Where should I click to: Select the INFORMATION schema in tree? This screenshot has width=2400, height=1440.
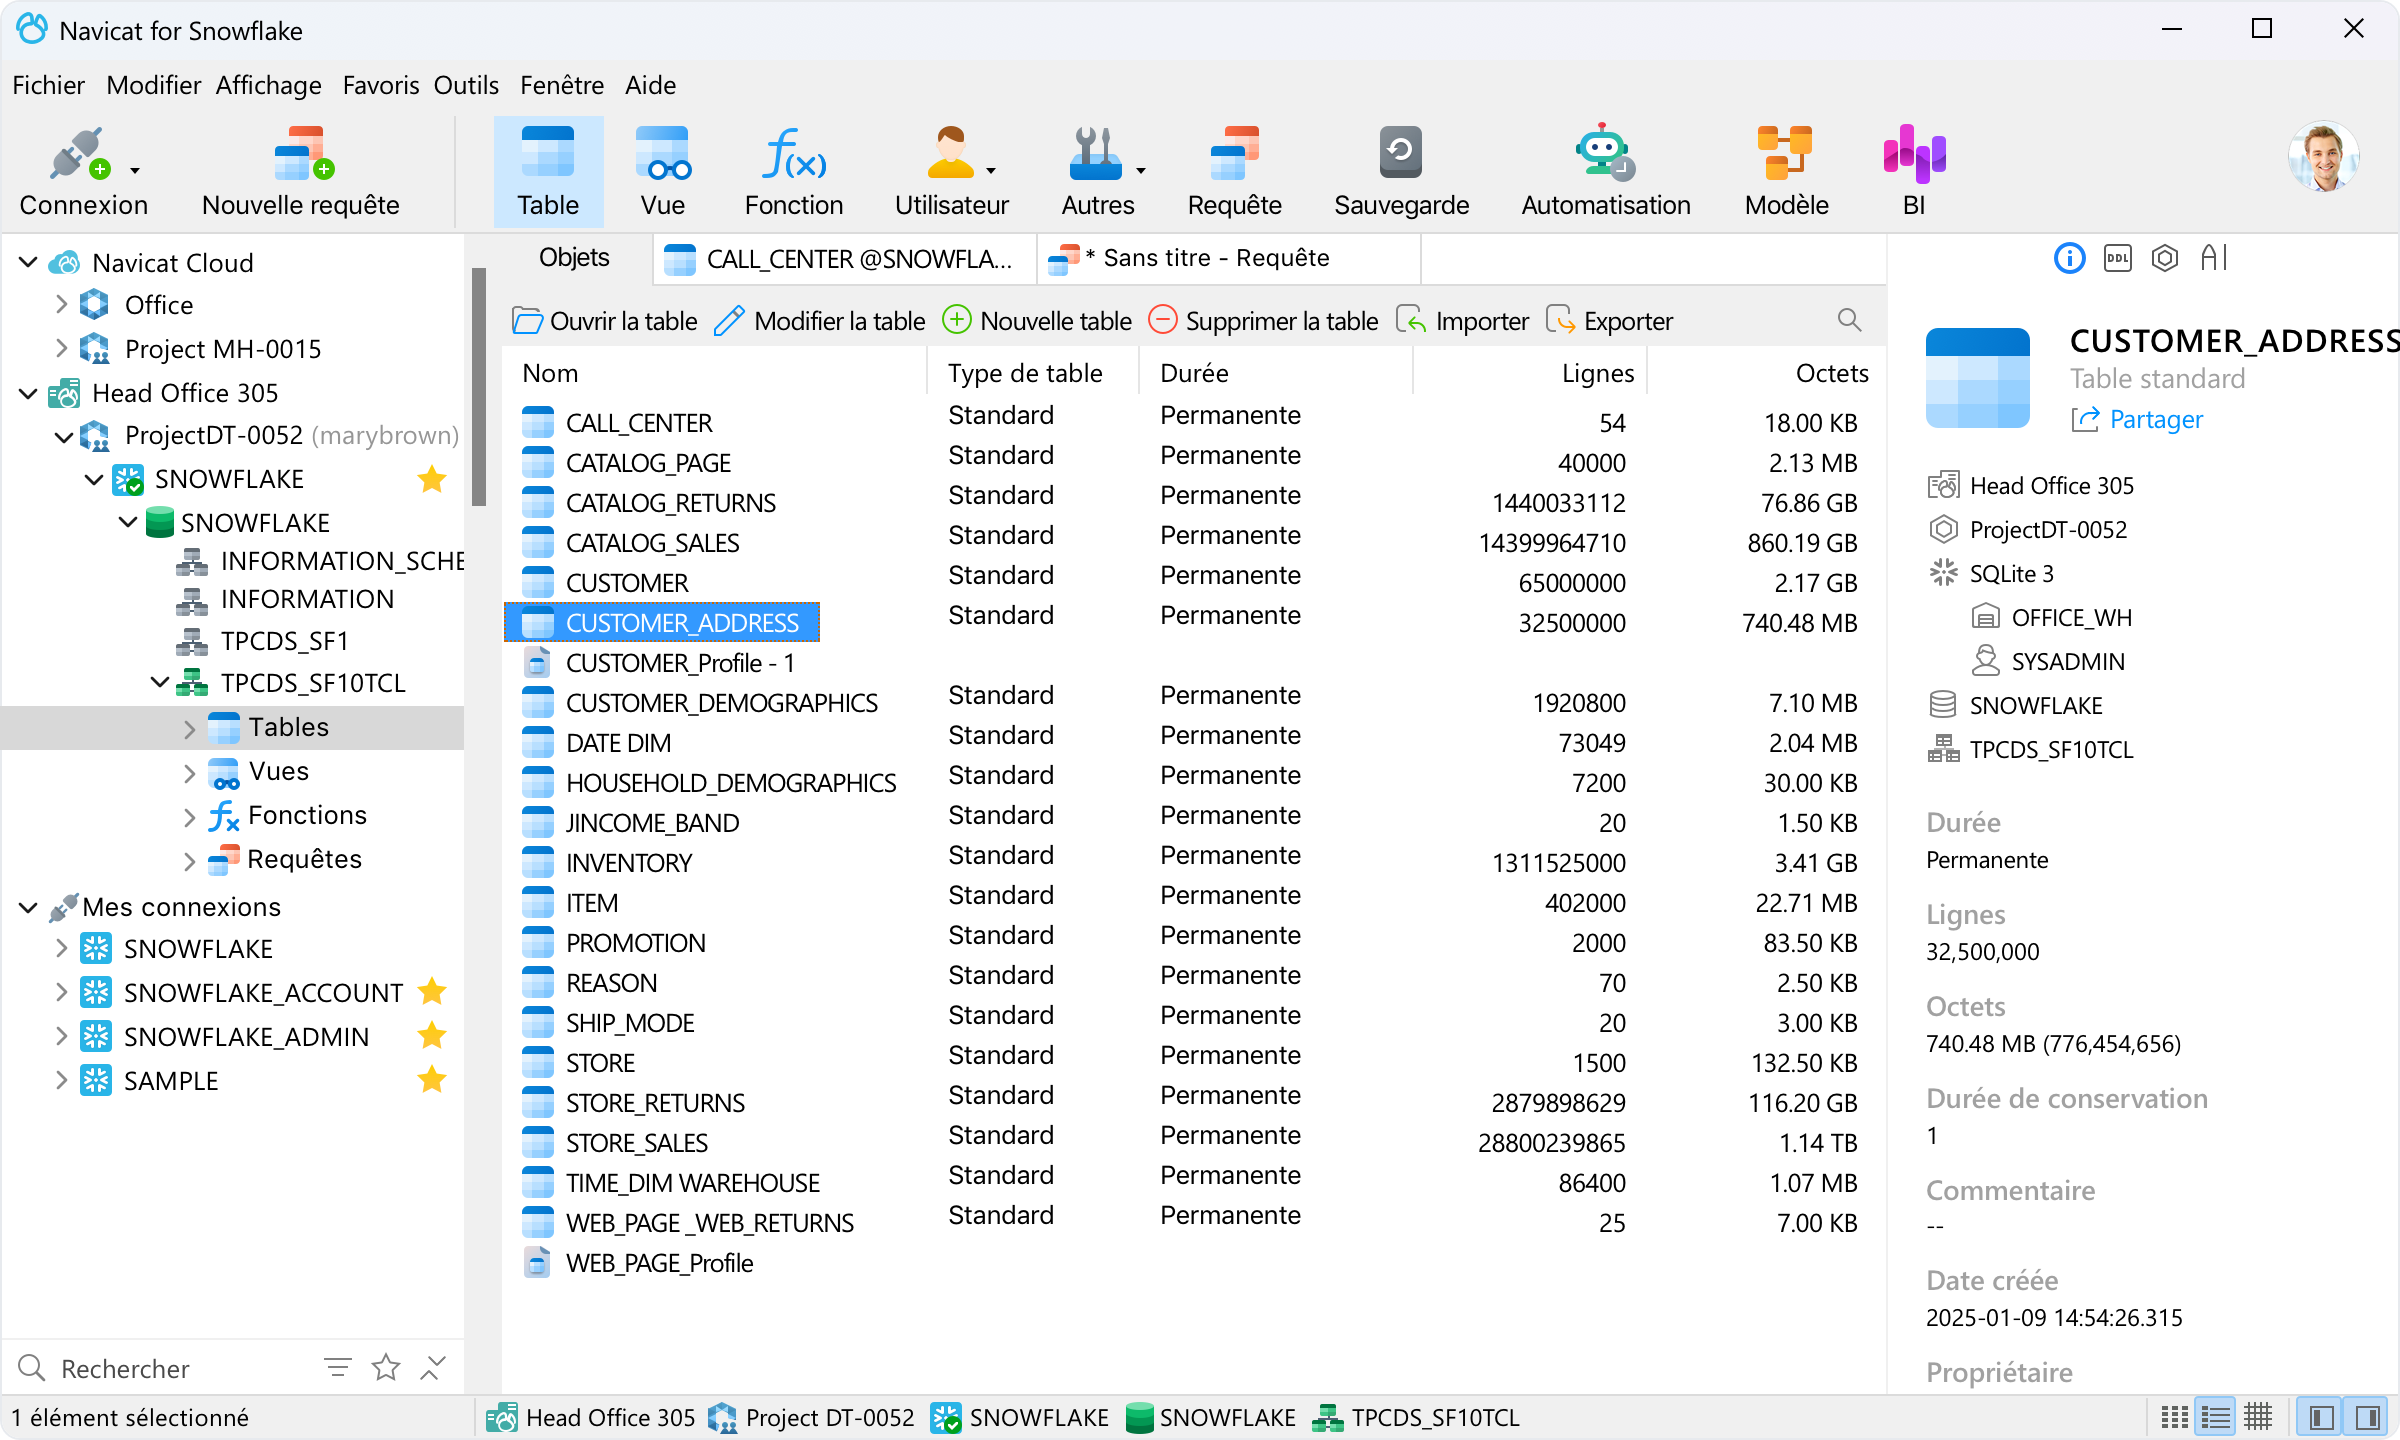[307, 598]
